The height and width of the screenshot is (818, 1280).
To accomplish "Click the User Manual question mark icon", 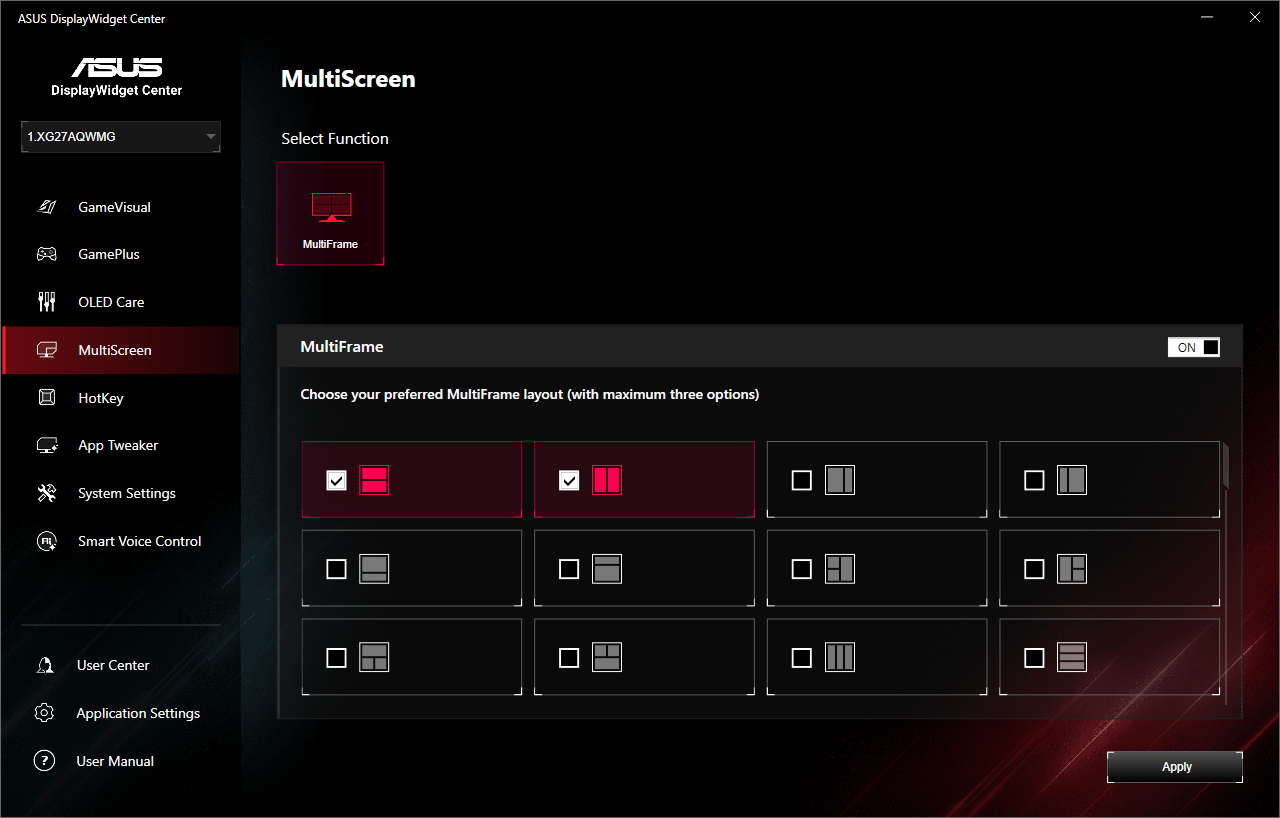I will [x=44, y=761].
